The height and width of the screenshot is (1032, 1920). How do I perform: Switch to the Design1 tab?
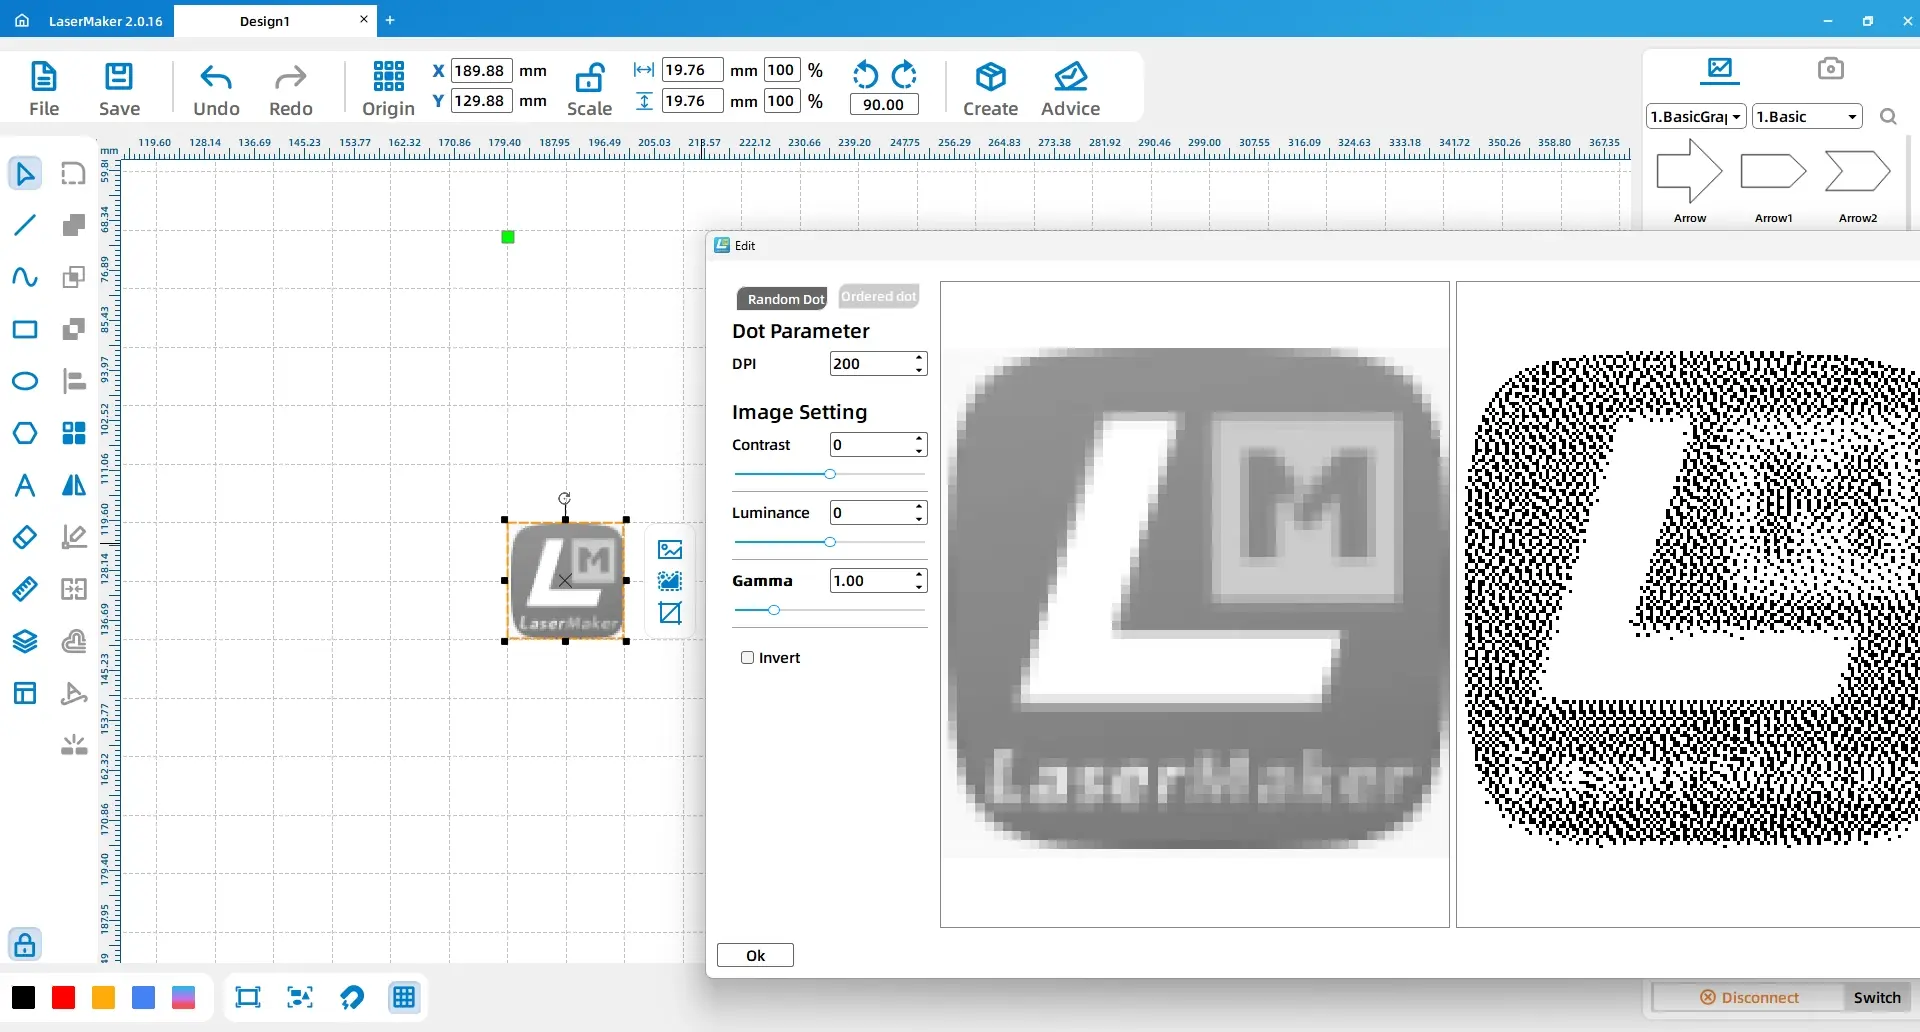pos(264,21)
